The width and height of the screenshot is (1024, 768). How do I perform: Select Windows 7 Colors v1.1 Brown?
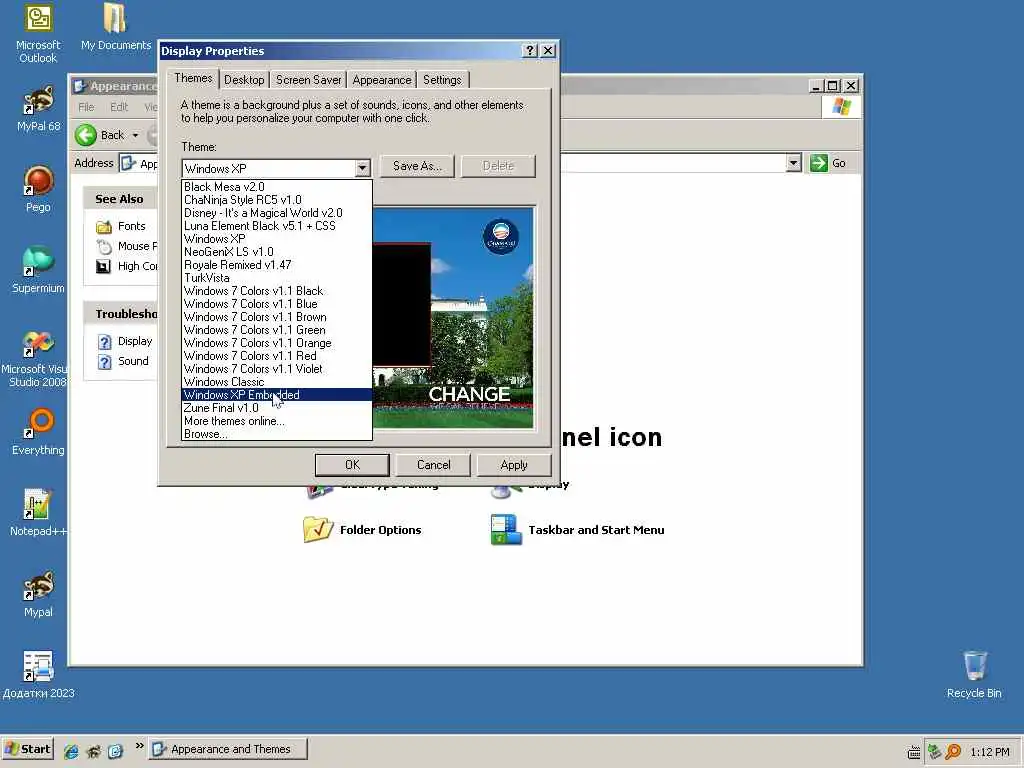click(276, 317)
